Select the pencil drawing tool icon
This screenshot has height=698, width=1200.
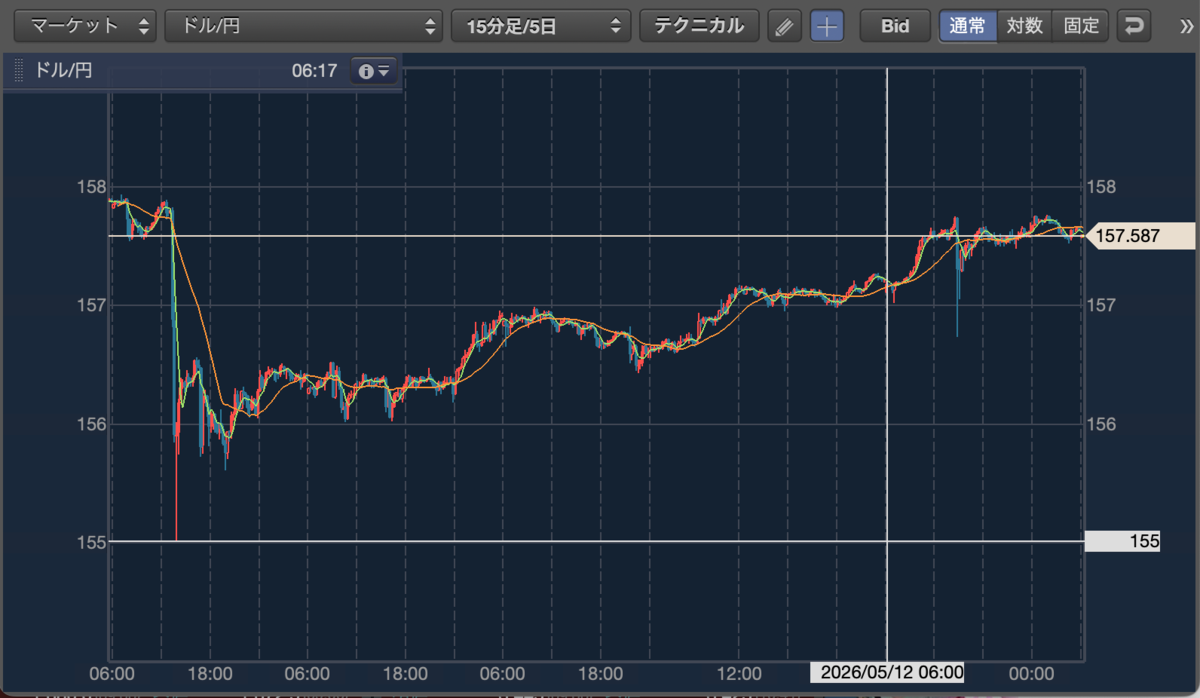tap(785, 27)
